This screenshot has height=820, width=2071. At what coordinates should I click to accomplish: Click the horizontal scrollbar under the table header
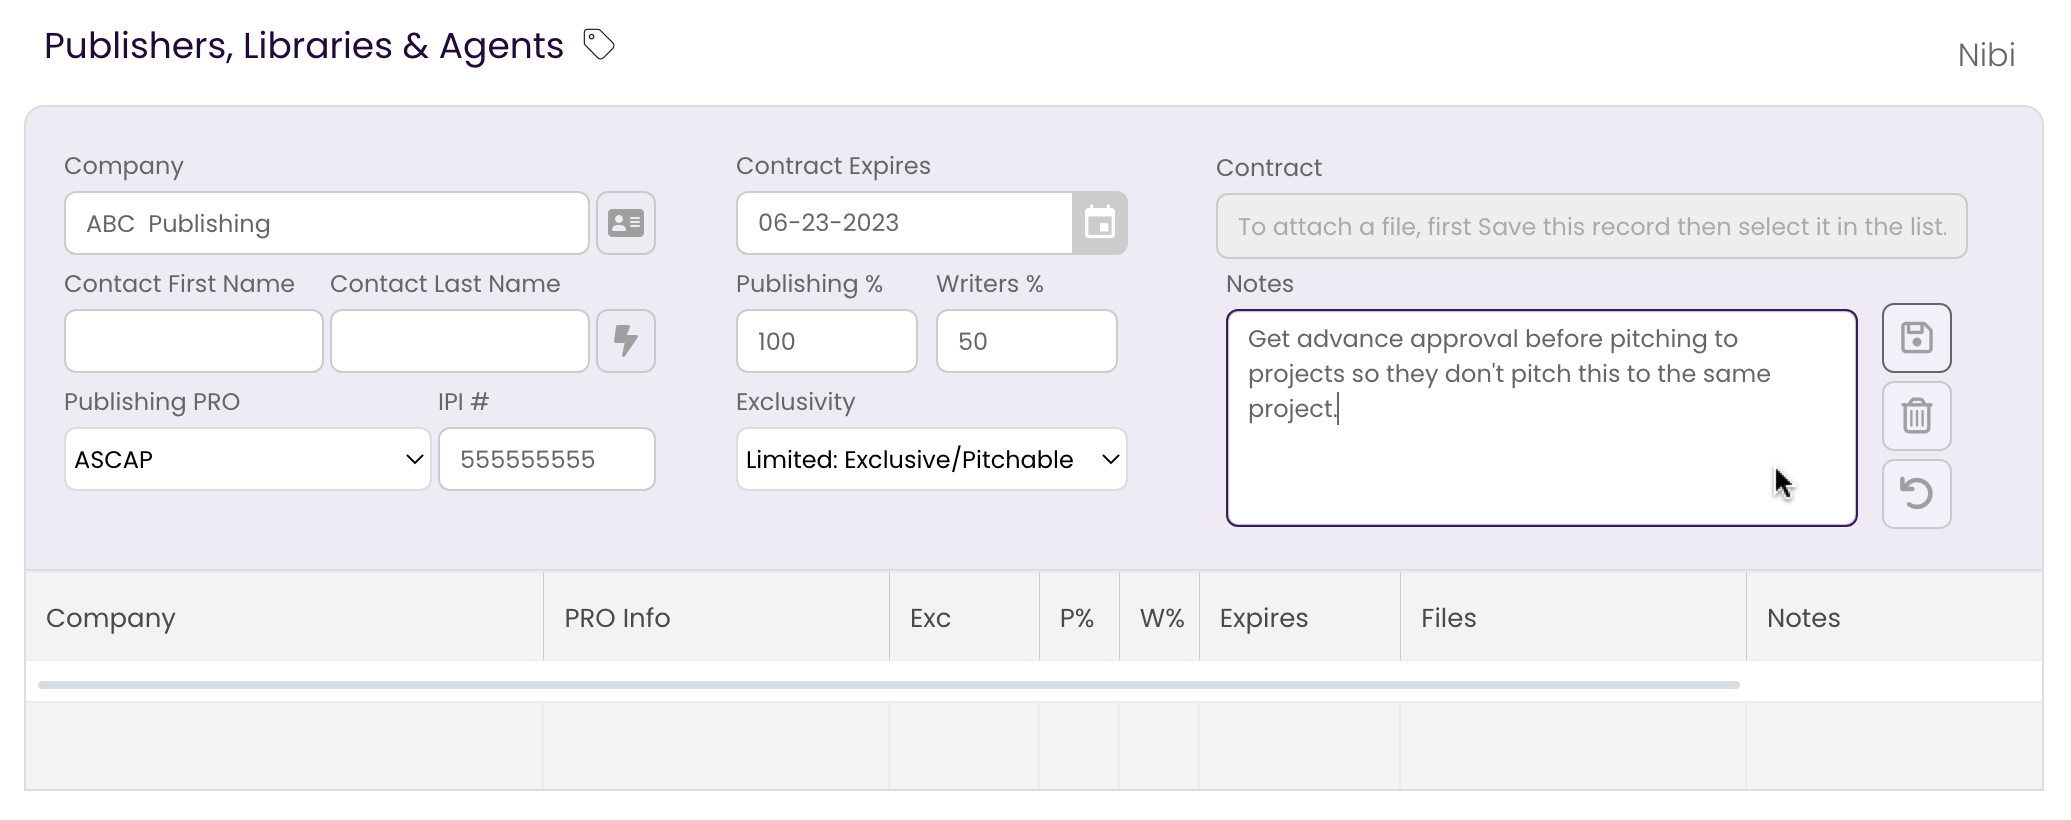click(889, 685)
